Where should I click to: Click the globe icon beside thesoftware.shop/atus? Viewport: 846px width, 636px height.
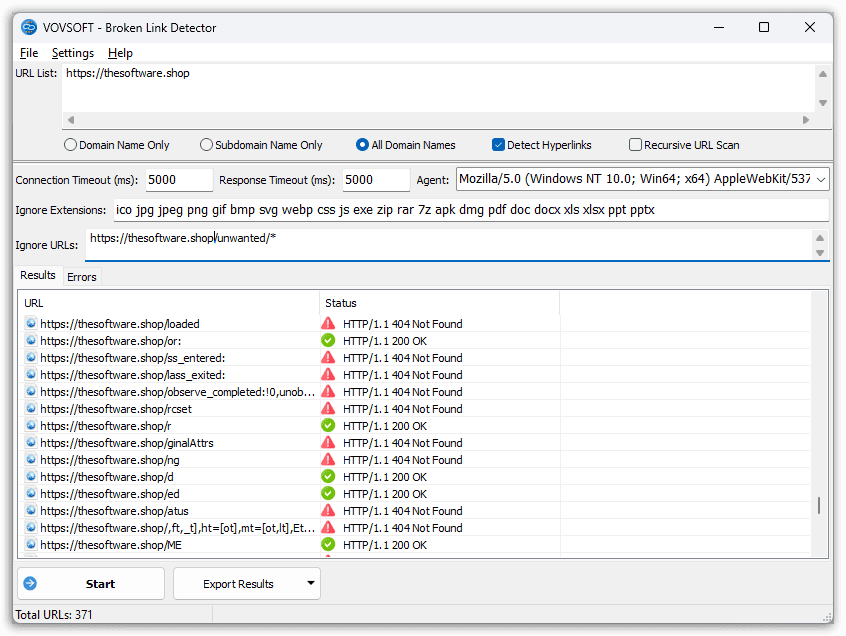[x=31, y=510]
